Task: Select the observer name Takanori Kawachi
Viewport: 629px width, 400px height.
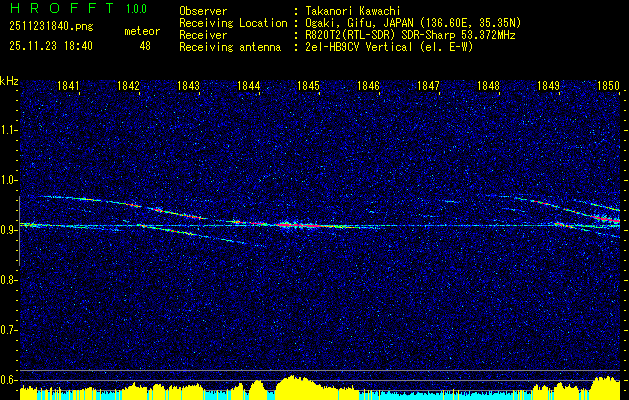Action: click(x=354, y=10)
